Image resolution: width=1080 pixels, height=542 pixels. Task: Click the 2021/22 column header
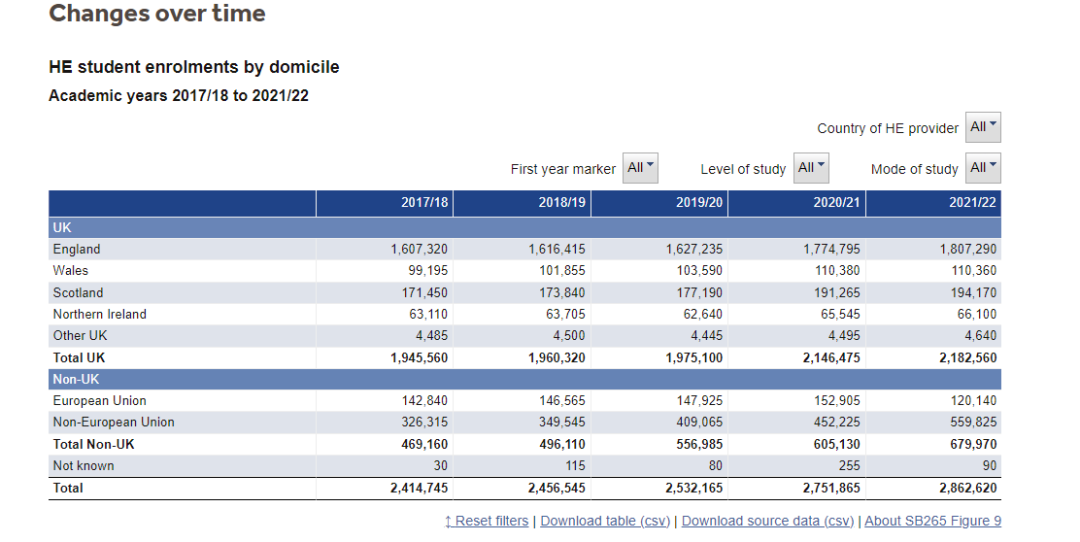(973, 203)
